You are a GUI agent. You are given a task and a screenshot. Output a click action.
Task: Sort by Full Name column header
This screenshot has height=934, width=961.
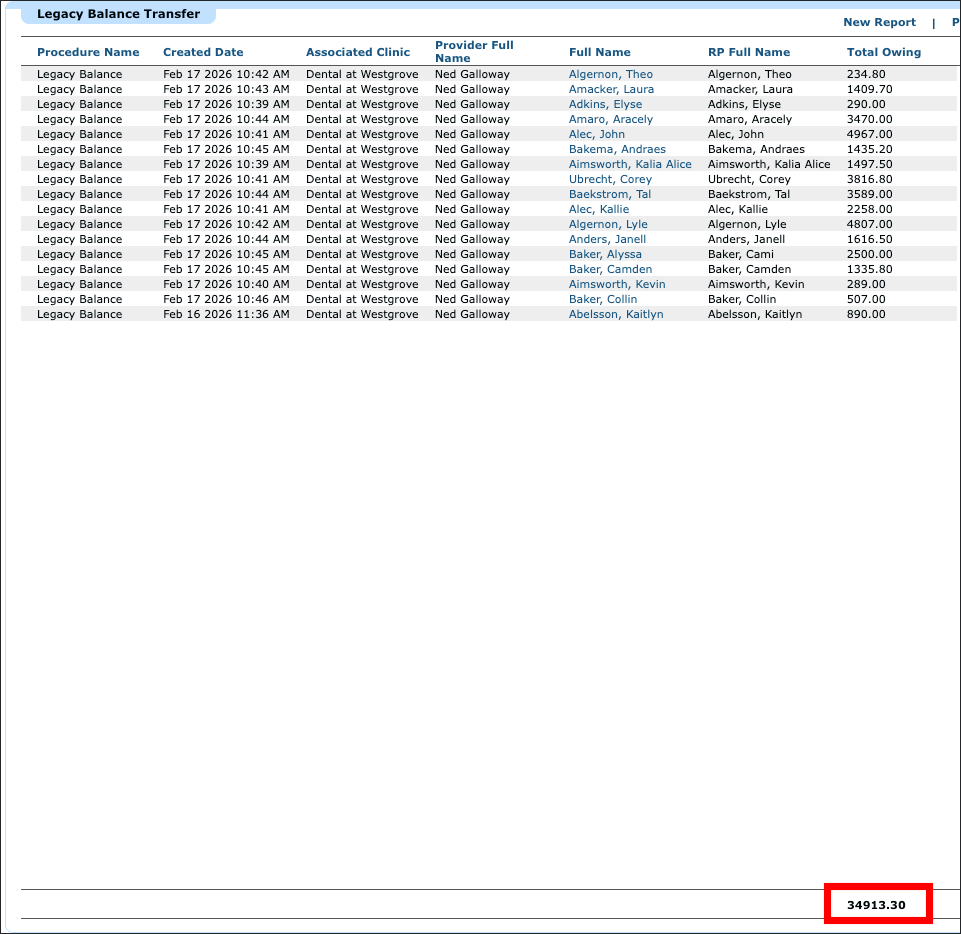tap(599, 52)
